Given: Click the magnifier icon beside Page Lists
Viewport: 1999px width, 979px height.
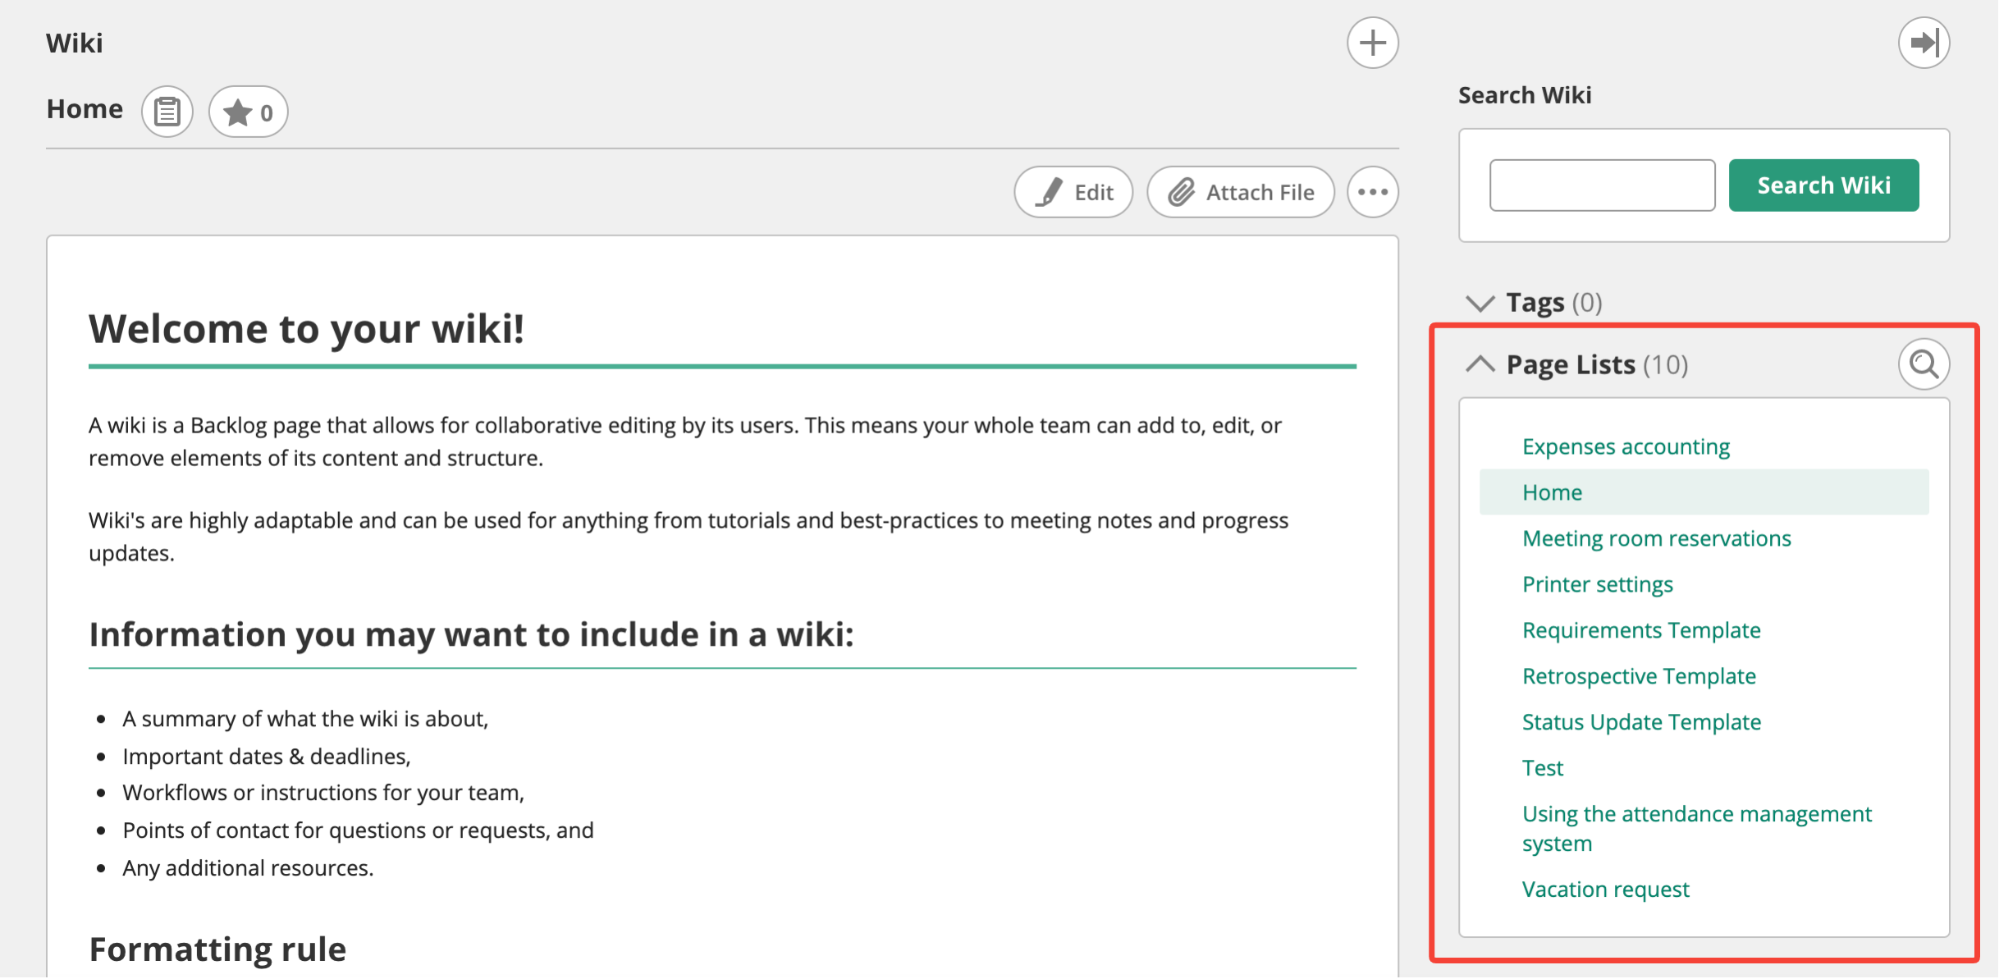Looking at the screenshot, I should point(1923,364).
